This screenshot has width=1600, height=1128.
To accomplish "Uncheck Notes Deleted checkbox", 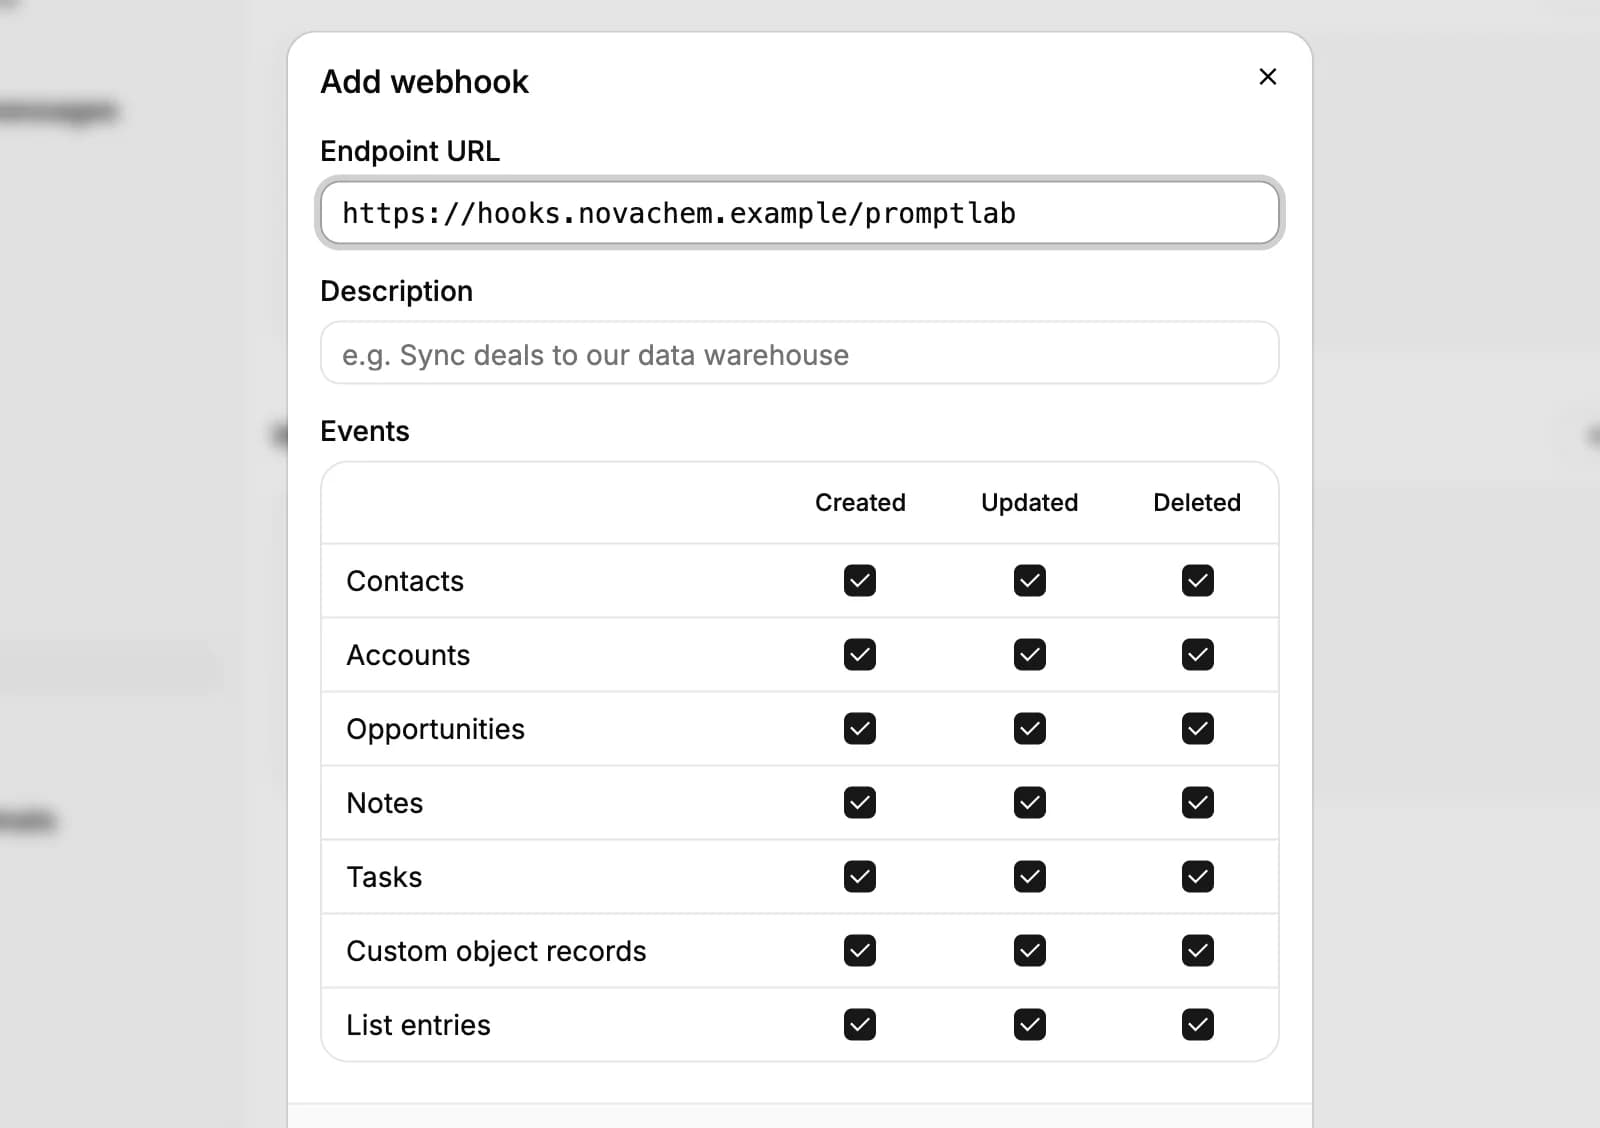I will (x=1198, y=803).
